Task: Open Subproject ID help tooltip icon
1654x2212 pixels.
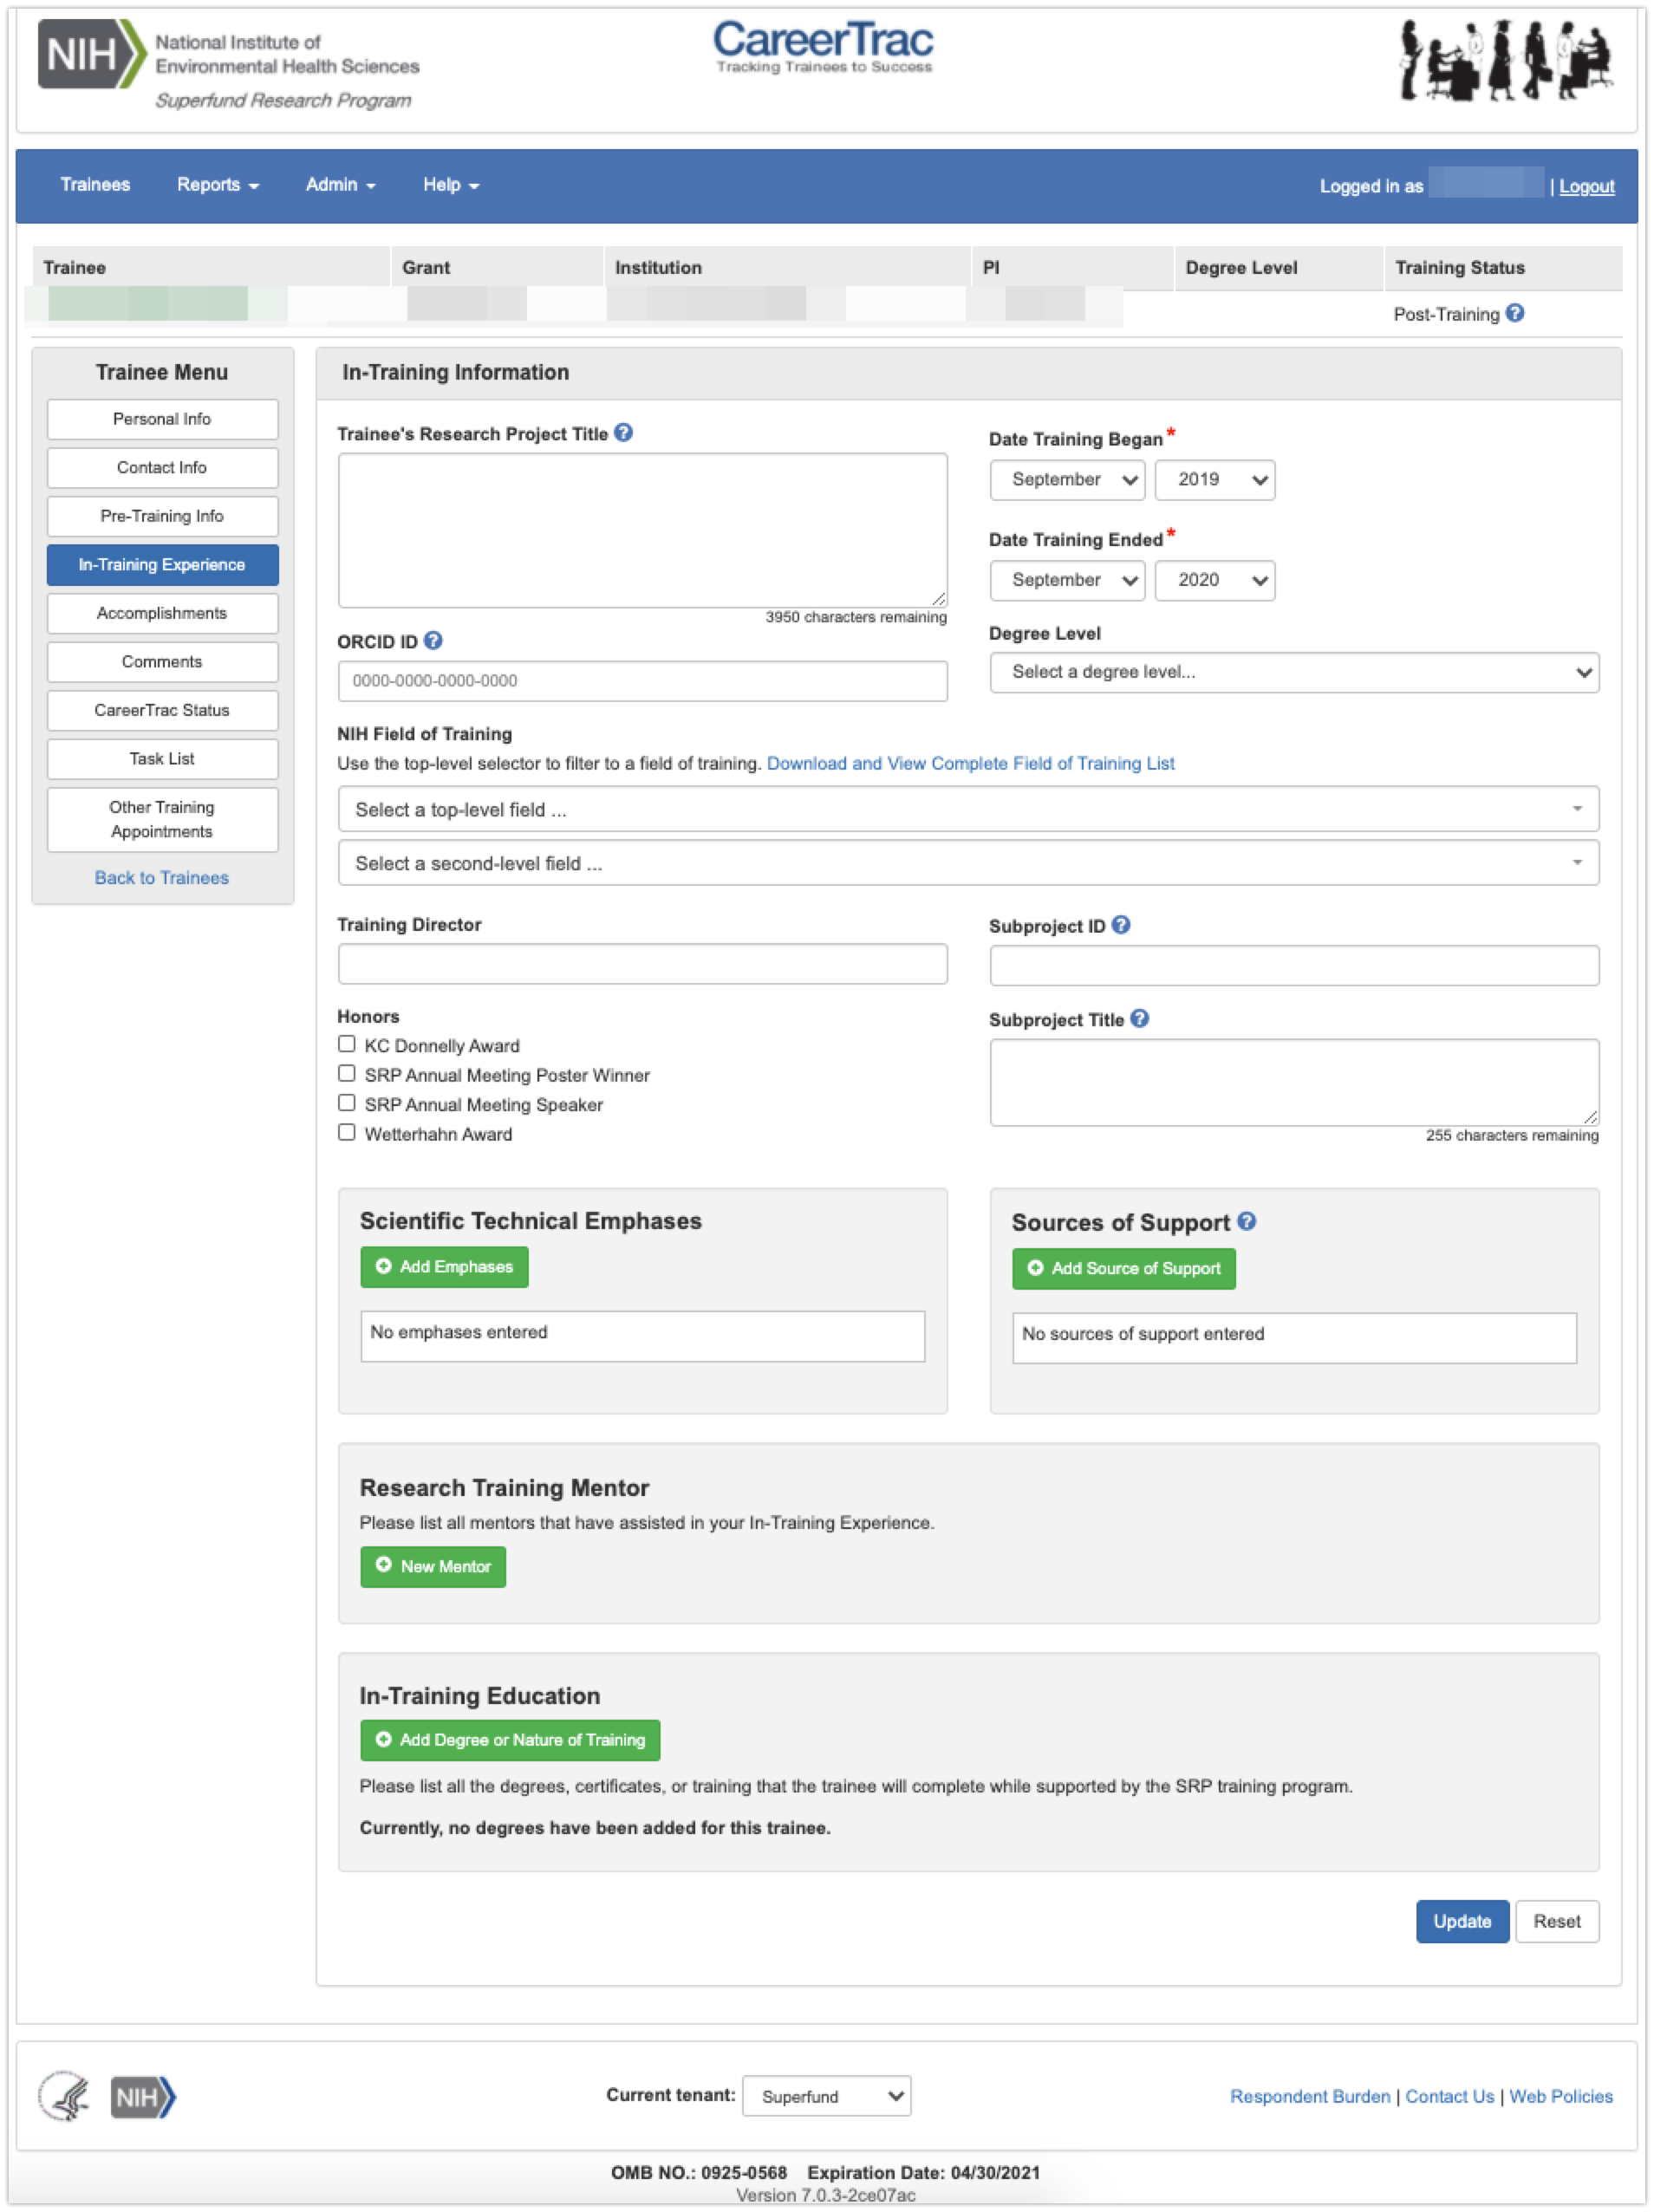Action: pyautogui.click(x=1121, y=925)
